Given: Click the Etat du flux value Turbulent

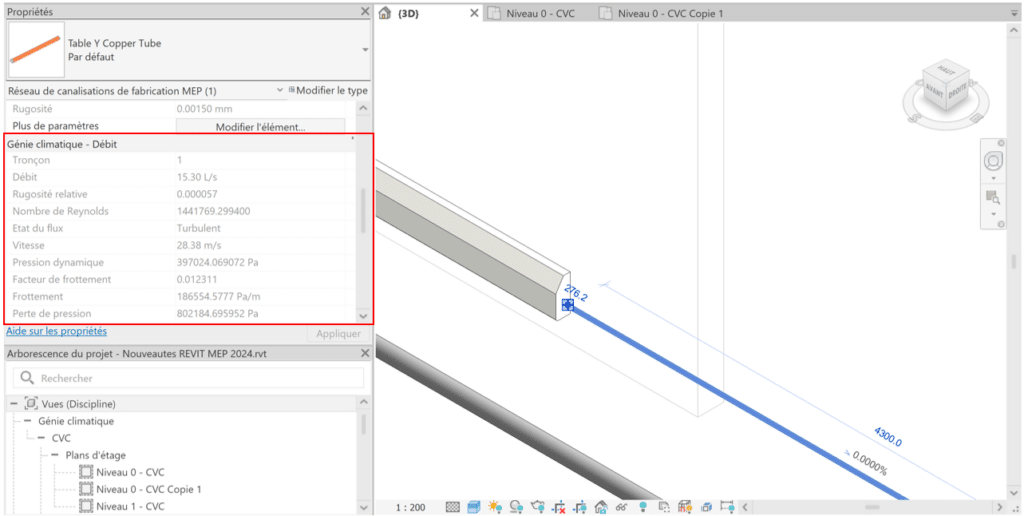Looking at the screenshot, I should click(199, 228).
